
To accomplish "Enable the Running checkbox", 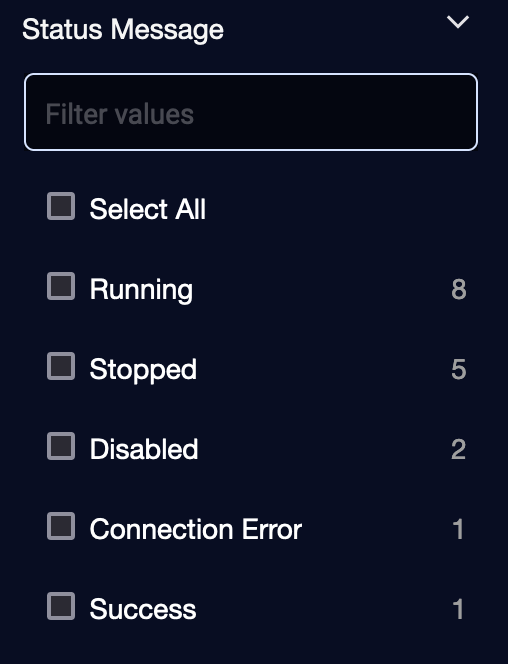I will click(x=61, y=286).
